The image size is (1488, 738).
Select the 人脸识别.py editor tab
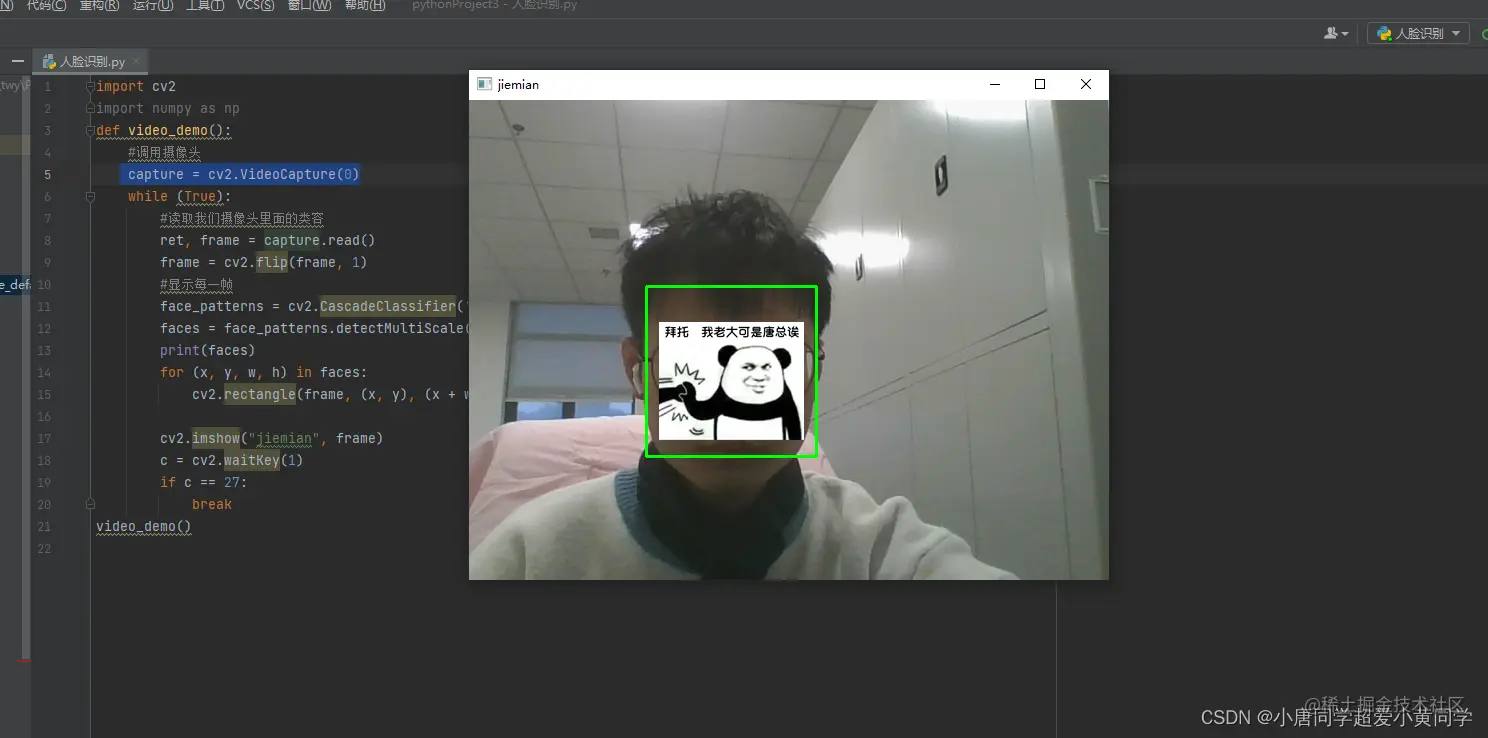click(x=90, y=60)
